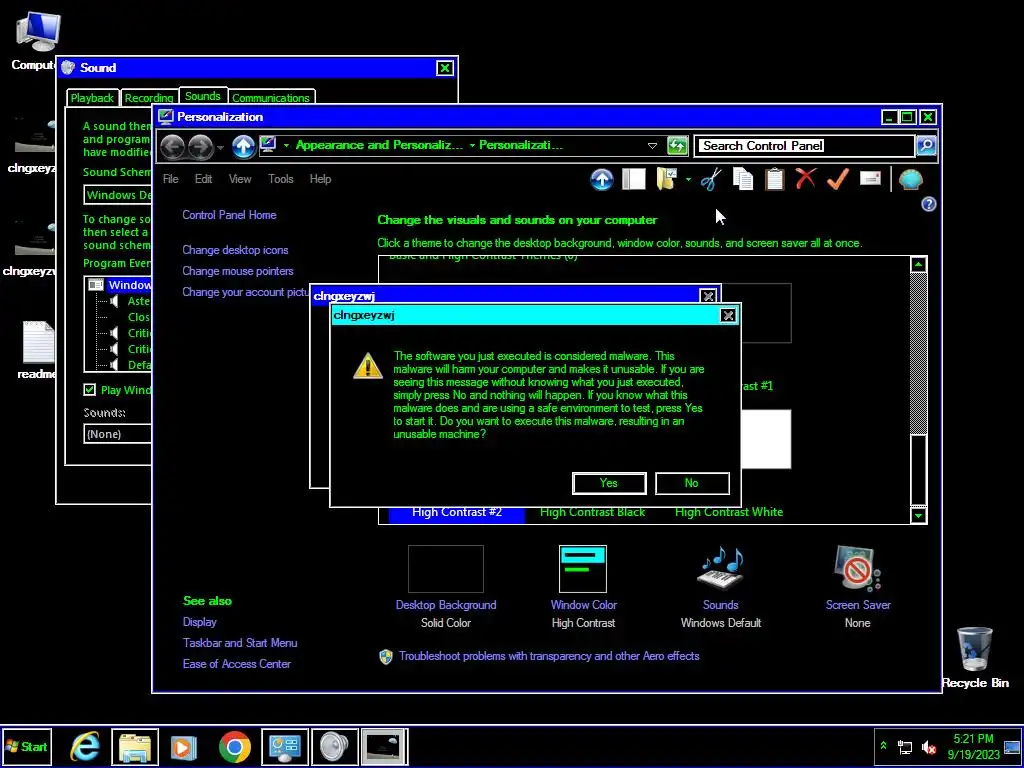
Task: Open the Tools menu
Action: [280, 179]
